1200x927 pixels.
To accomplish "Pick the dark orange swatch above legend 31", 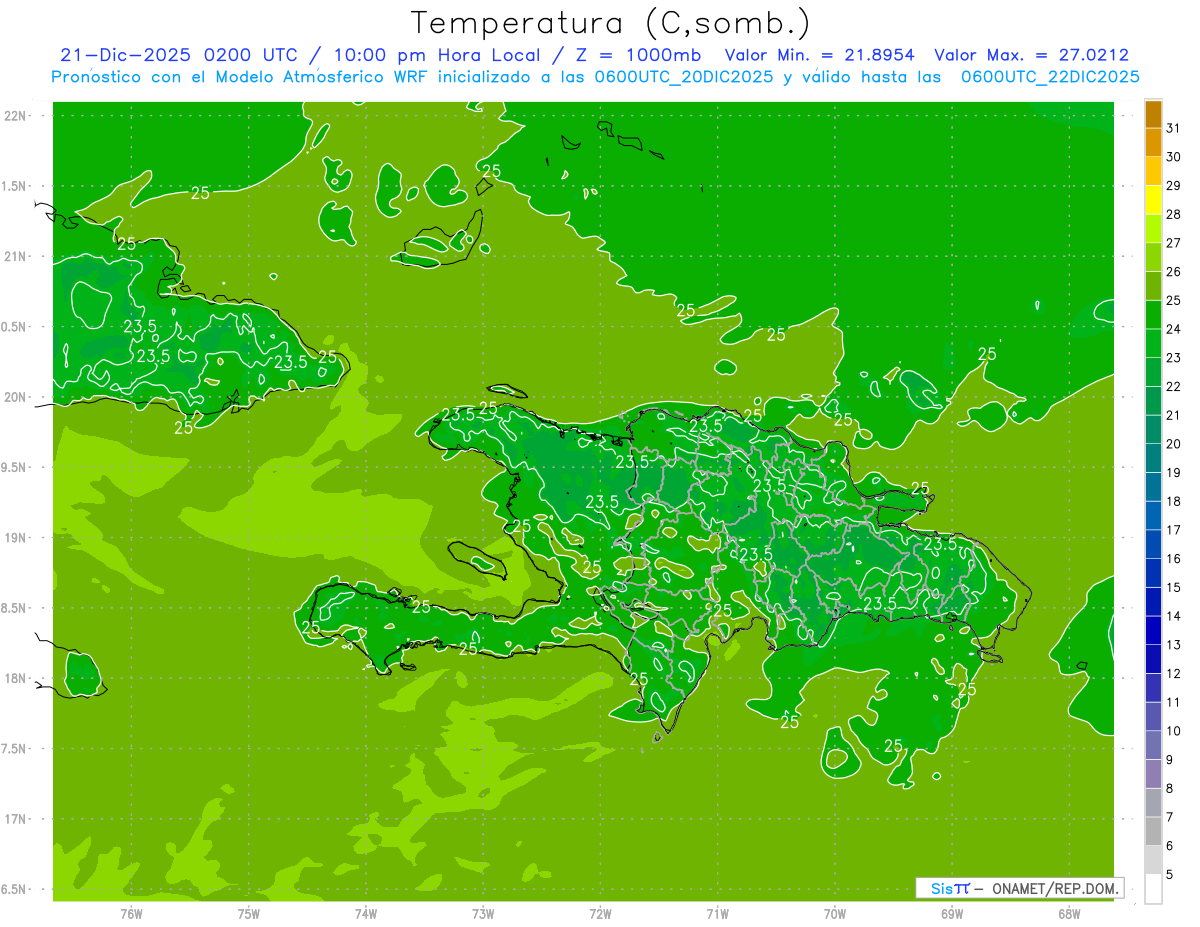I will point(1153,114).
